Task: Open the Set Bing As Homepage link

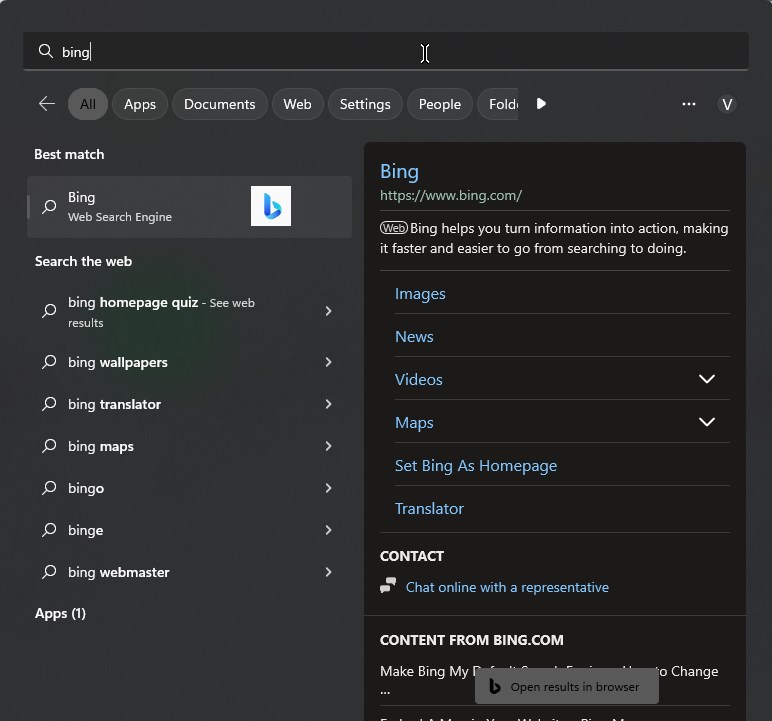Action: (x=476, y=465)
